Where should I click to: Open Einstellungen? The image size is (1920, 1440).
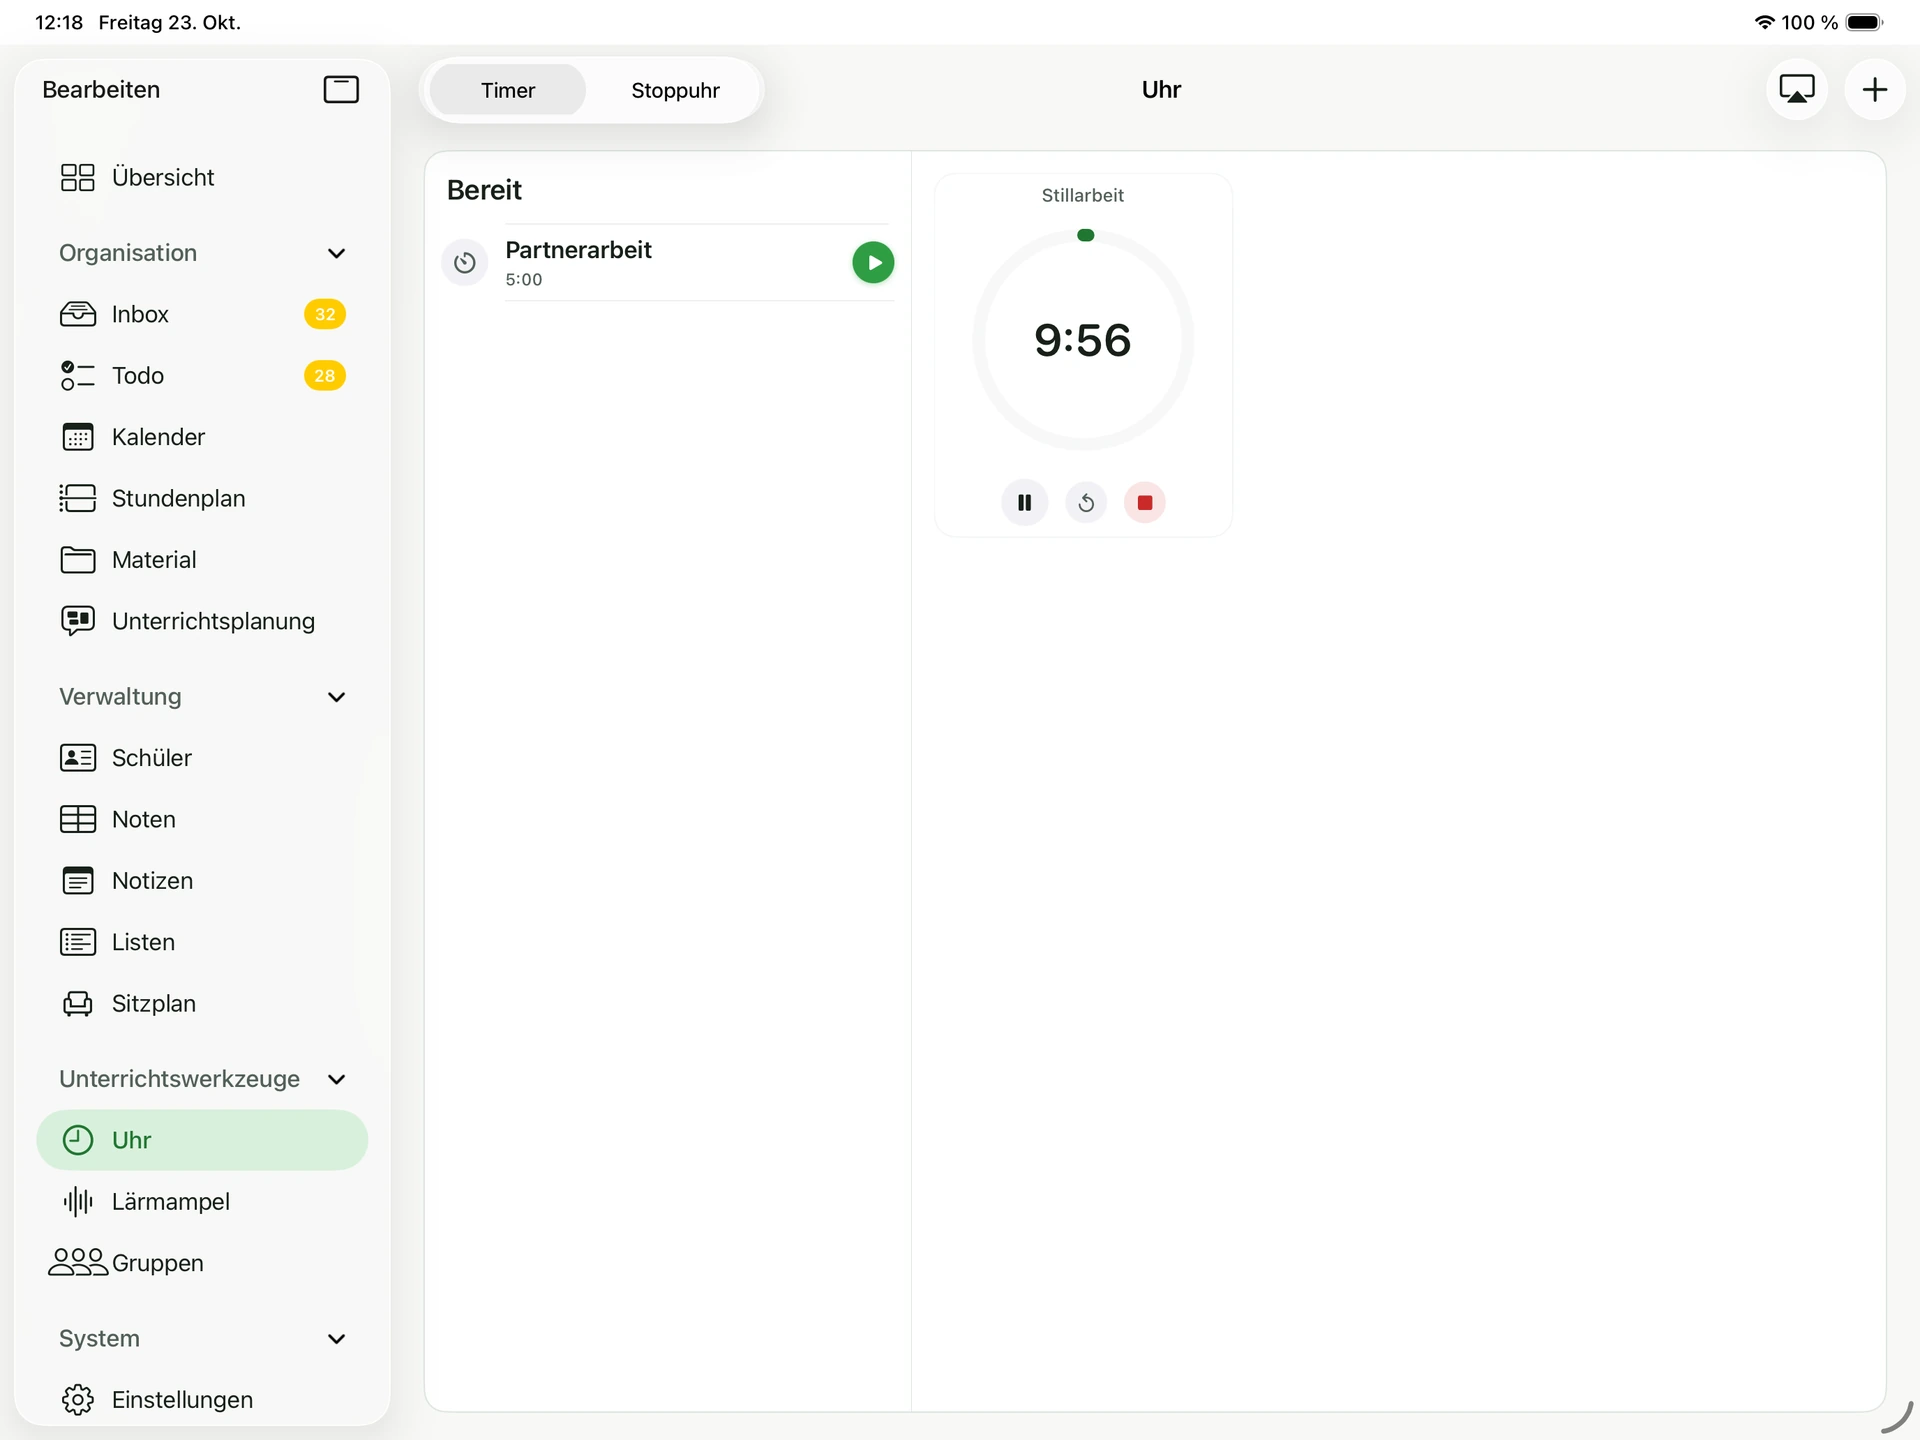click(202, 1400)
